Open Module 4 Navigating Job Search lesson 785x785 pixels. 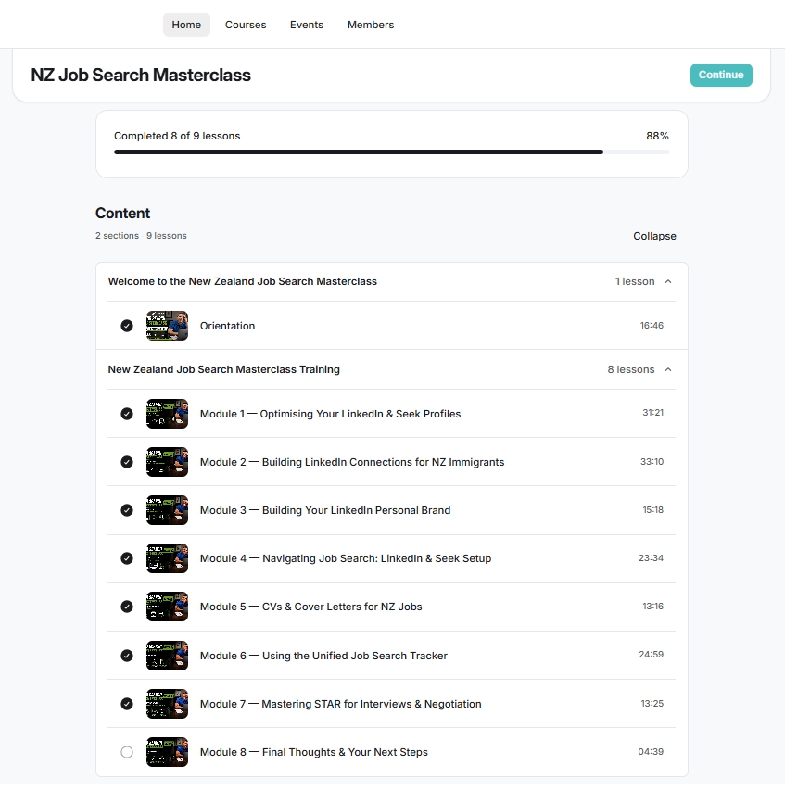(345, 558)
